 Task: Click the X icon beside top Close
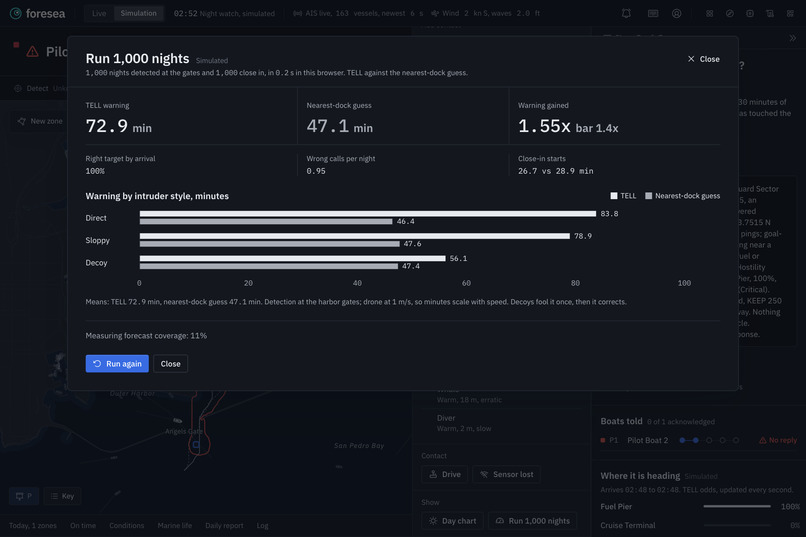[691, 59]
